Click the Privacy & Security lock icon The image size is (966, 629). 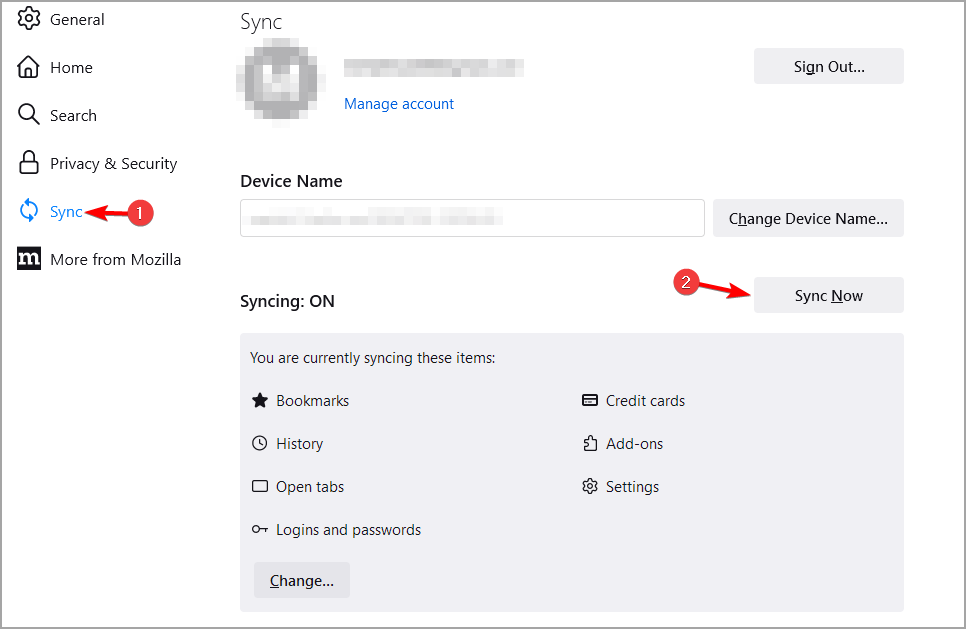(28, 163)
